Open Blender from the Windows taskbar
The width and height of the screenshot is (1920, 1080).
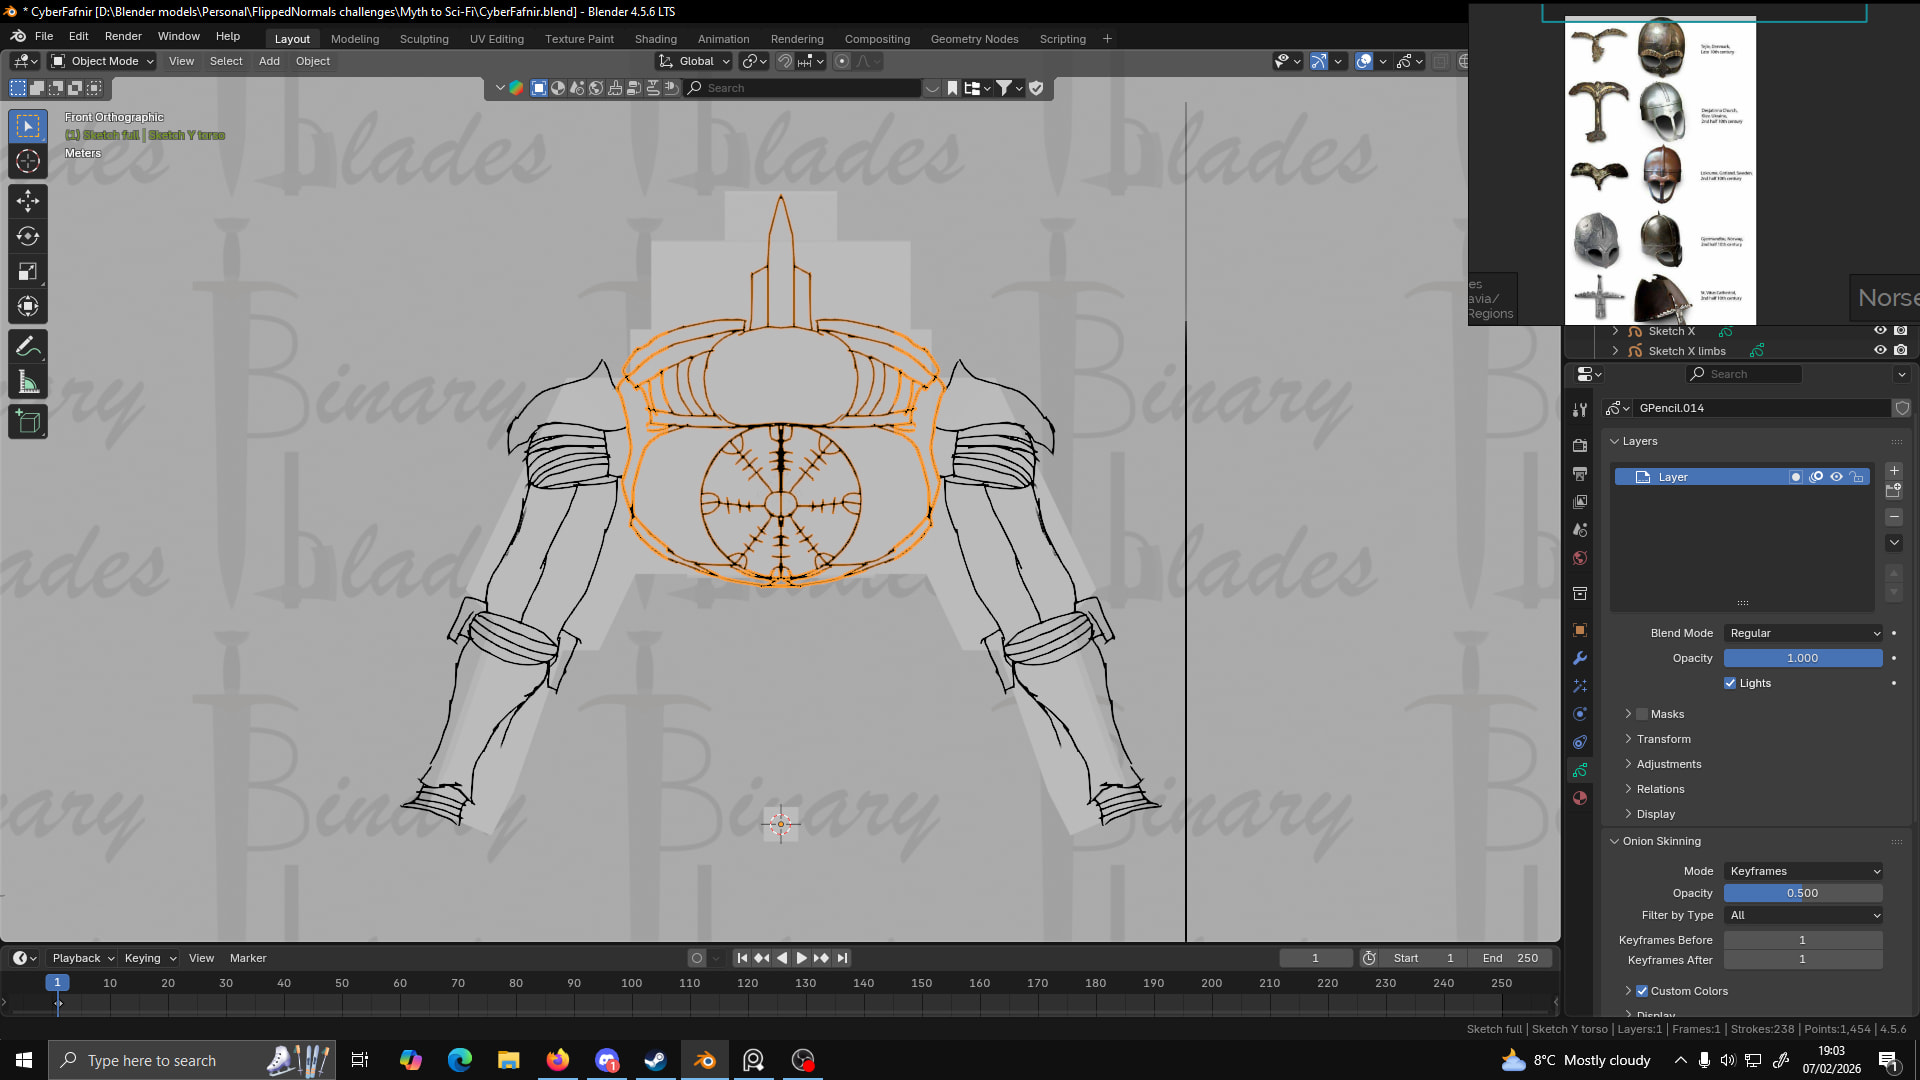tap(705, 1060)
